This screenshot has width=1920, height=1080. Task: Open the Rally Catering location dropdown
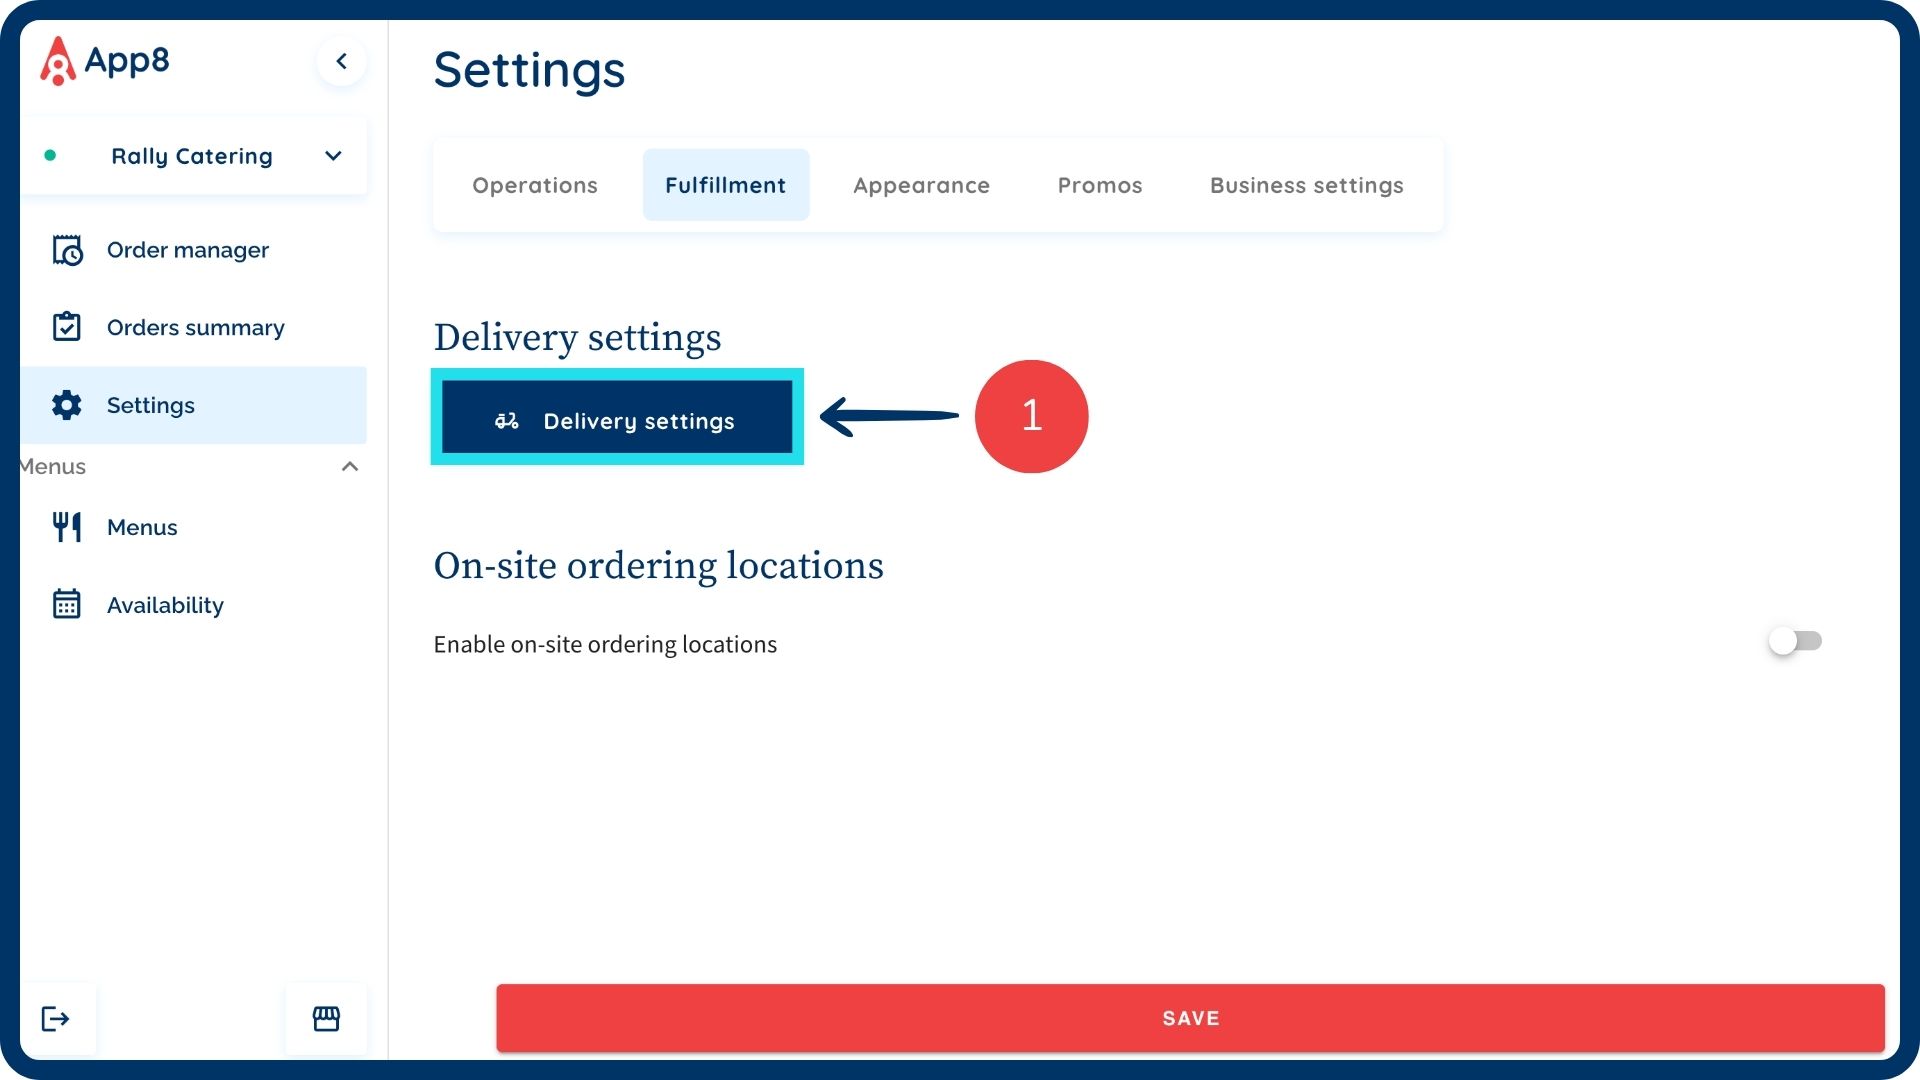coord(333,156)
